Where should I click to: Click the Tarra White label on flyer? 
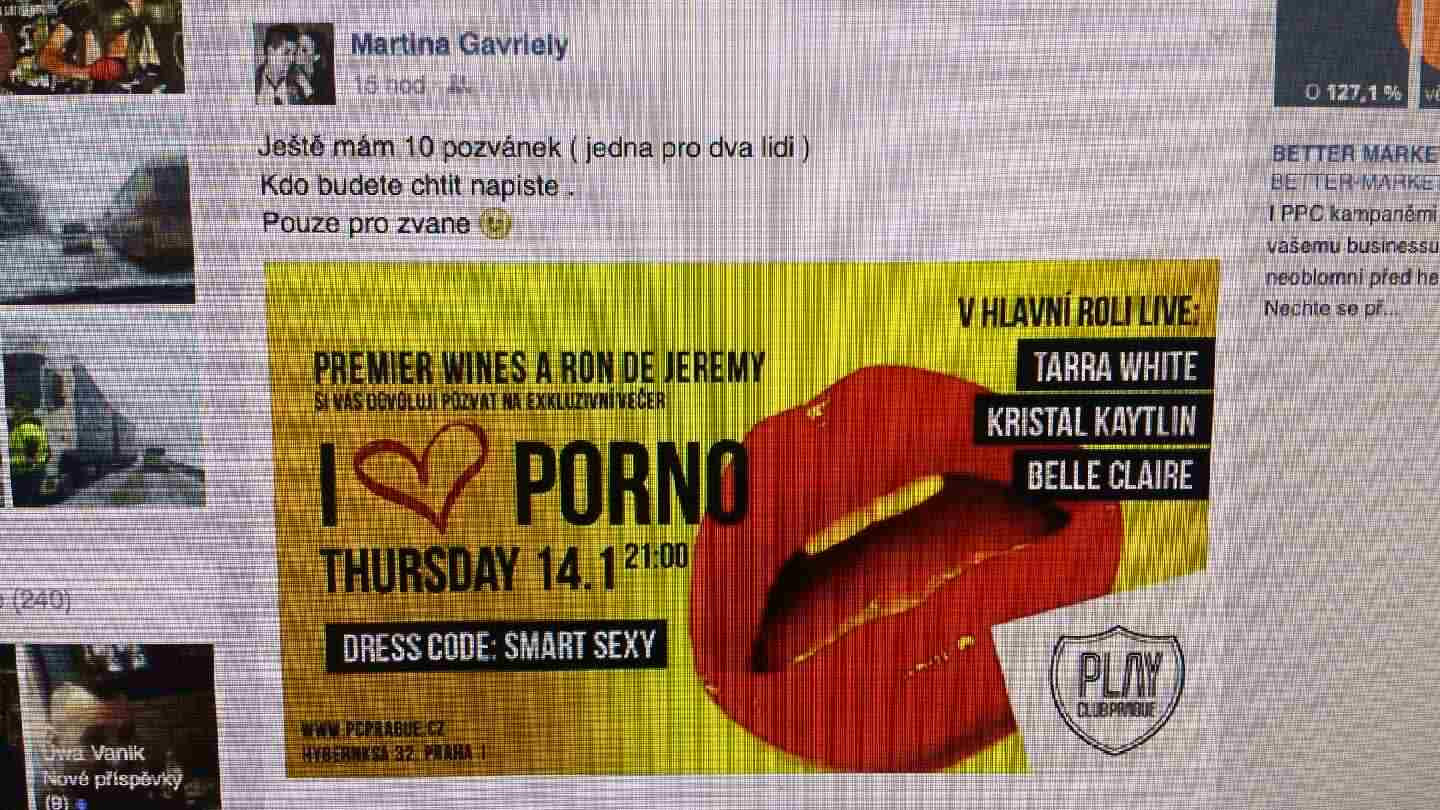click(1115, 367)
